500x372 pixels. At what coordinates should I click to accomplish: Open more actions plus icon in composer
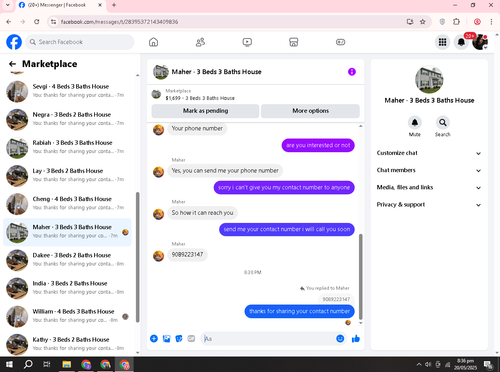point(154,339)
